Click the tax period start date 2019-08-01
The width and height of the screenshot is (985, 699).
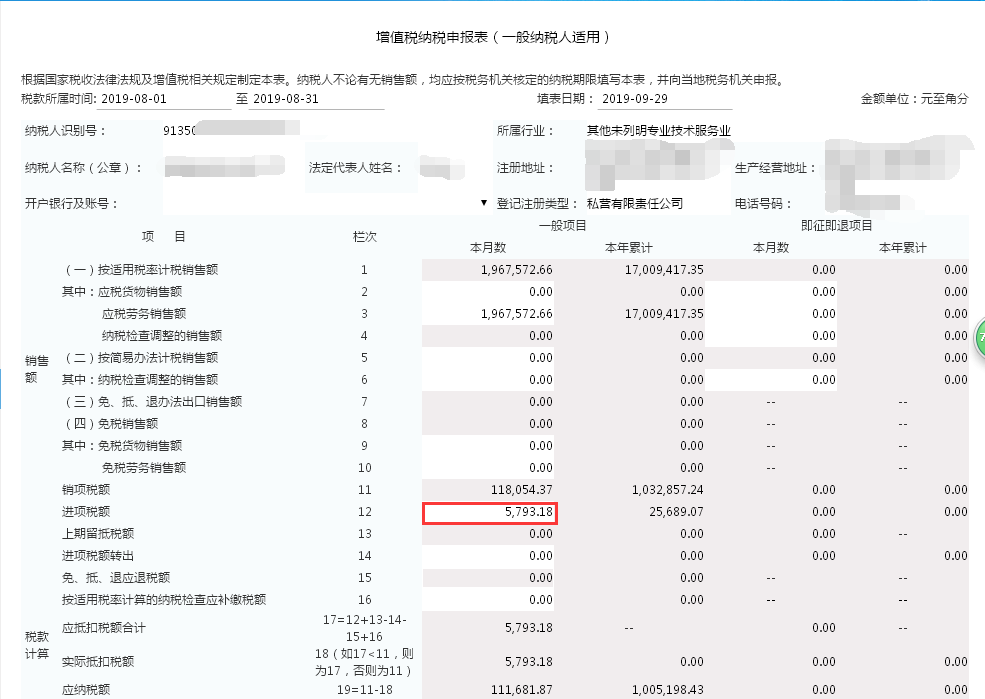tap(165, 99)
